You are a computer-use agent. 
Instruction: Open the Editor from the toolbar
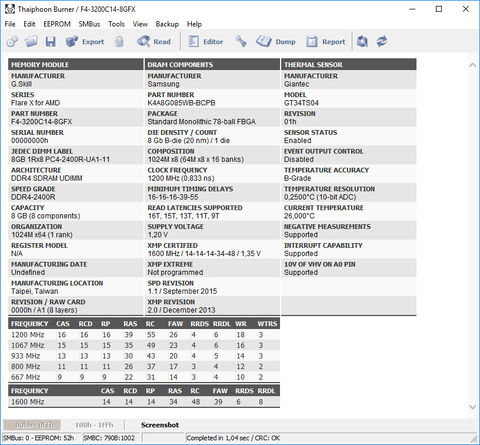point(205,41)
